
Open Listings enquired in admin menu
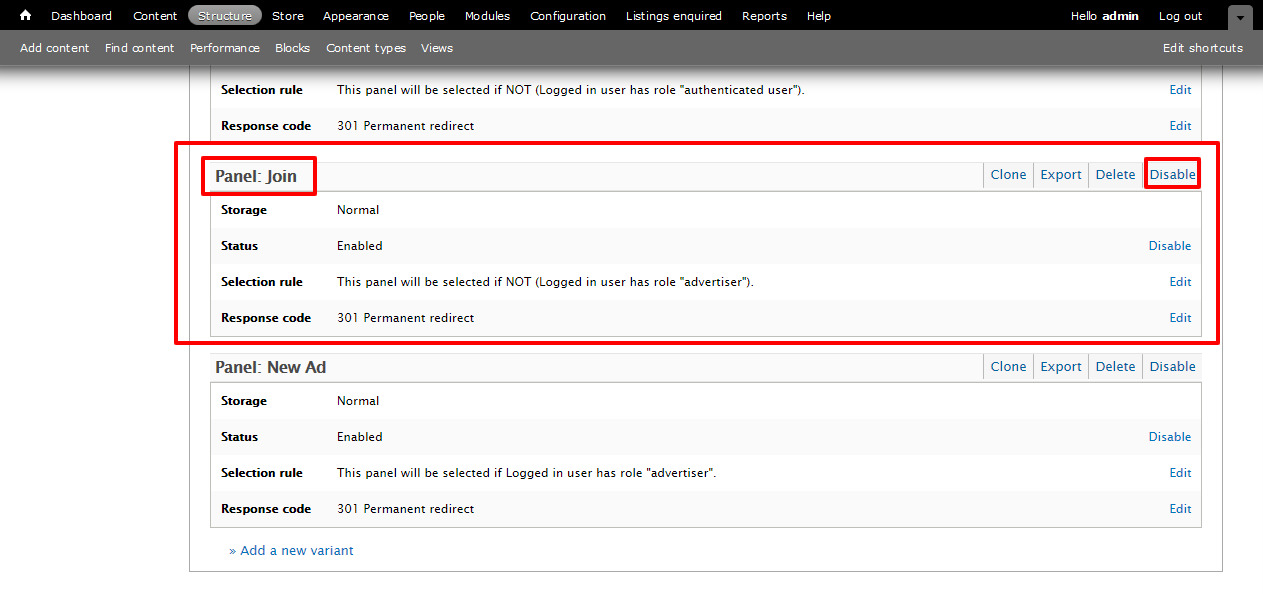[x=673, y=16]
